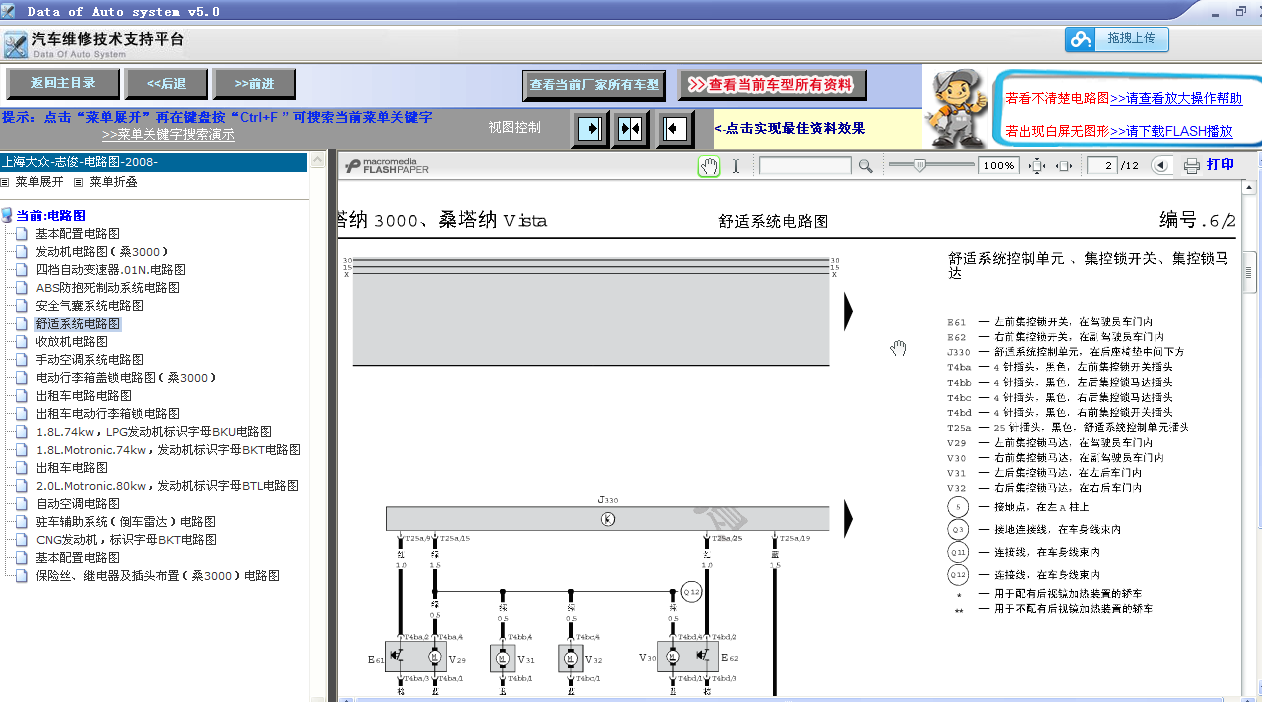The image size is (1262, 702).
Task: Click 查看当前车型所有资料 button
Action: tap(772, 85)
